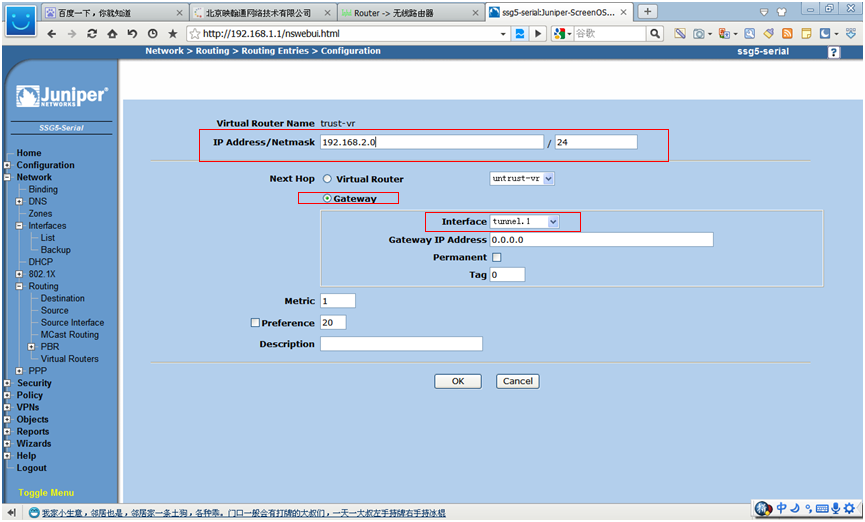Open the help question mark icon

click(x=833, y=52)
